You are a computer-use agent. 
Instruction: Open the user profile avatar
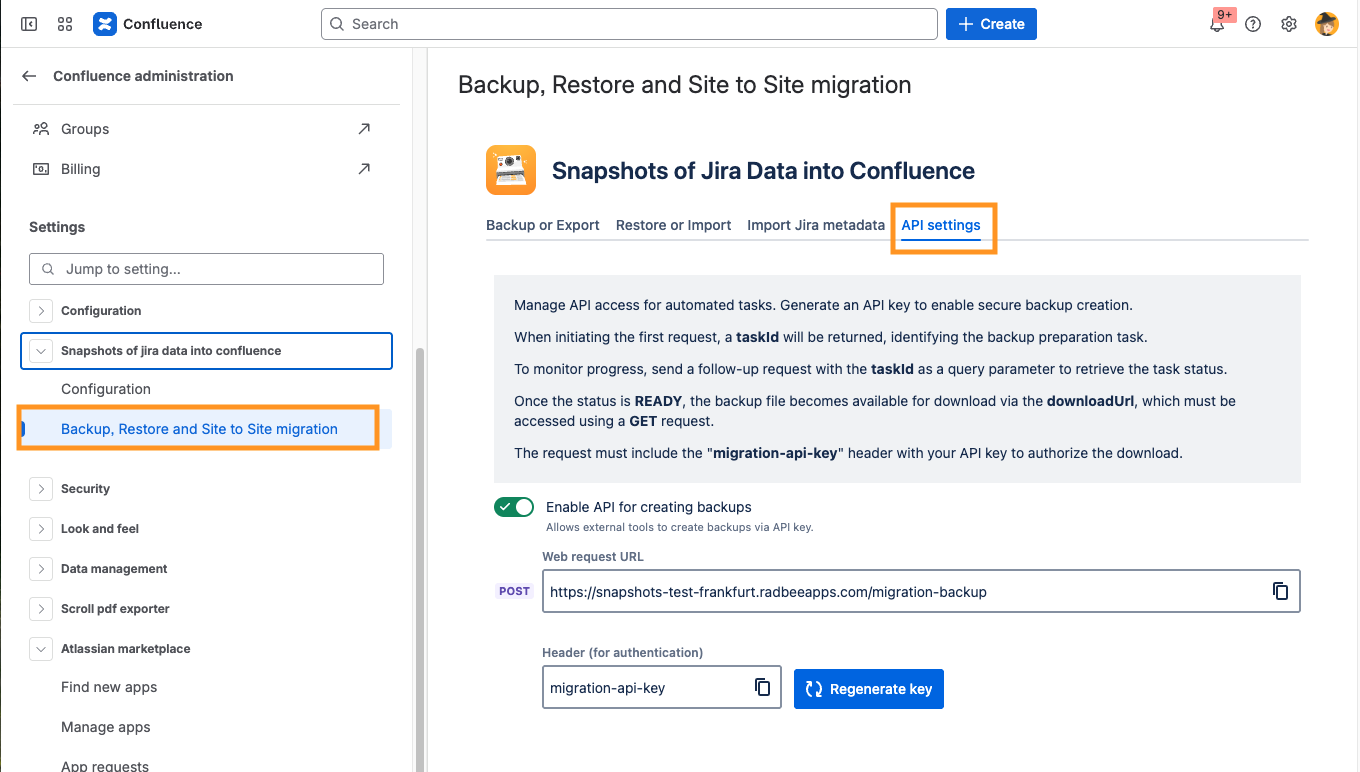pyautogui.click(x=1327, y=24)
